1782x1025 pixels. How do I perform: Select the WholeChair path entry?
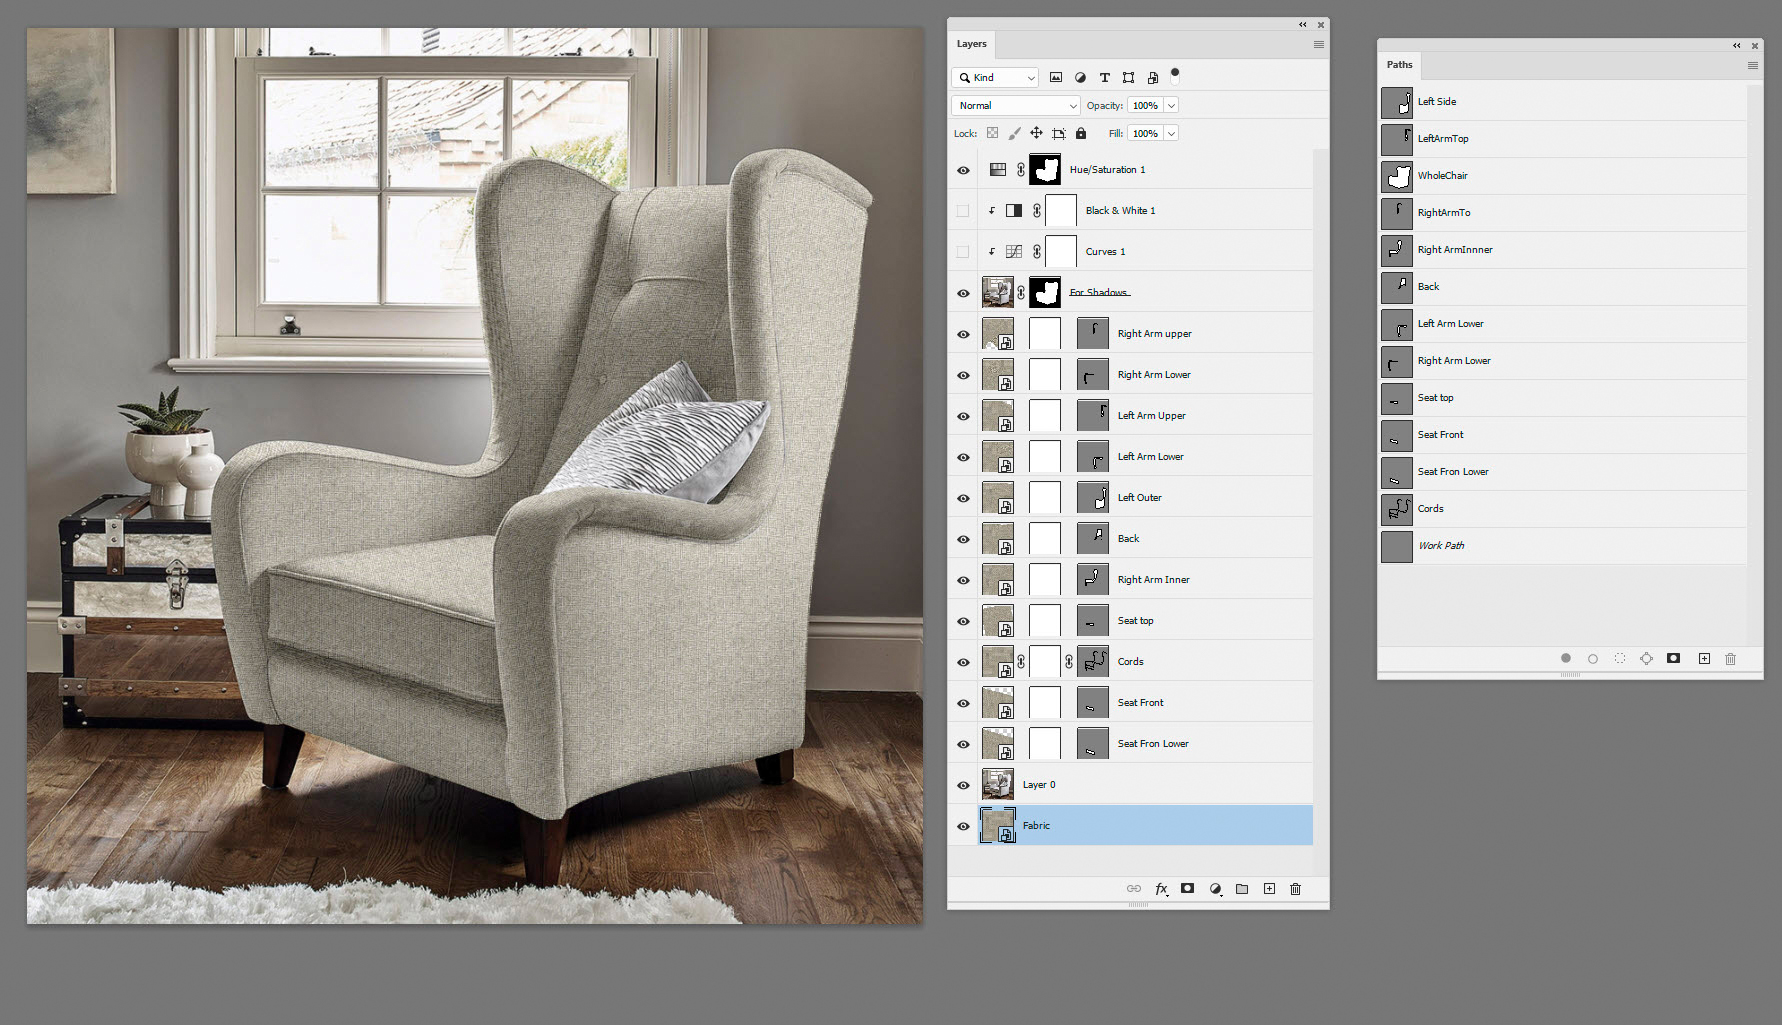pyautogui.click(x=1444, y=175)
